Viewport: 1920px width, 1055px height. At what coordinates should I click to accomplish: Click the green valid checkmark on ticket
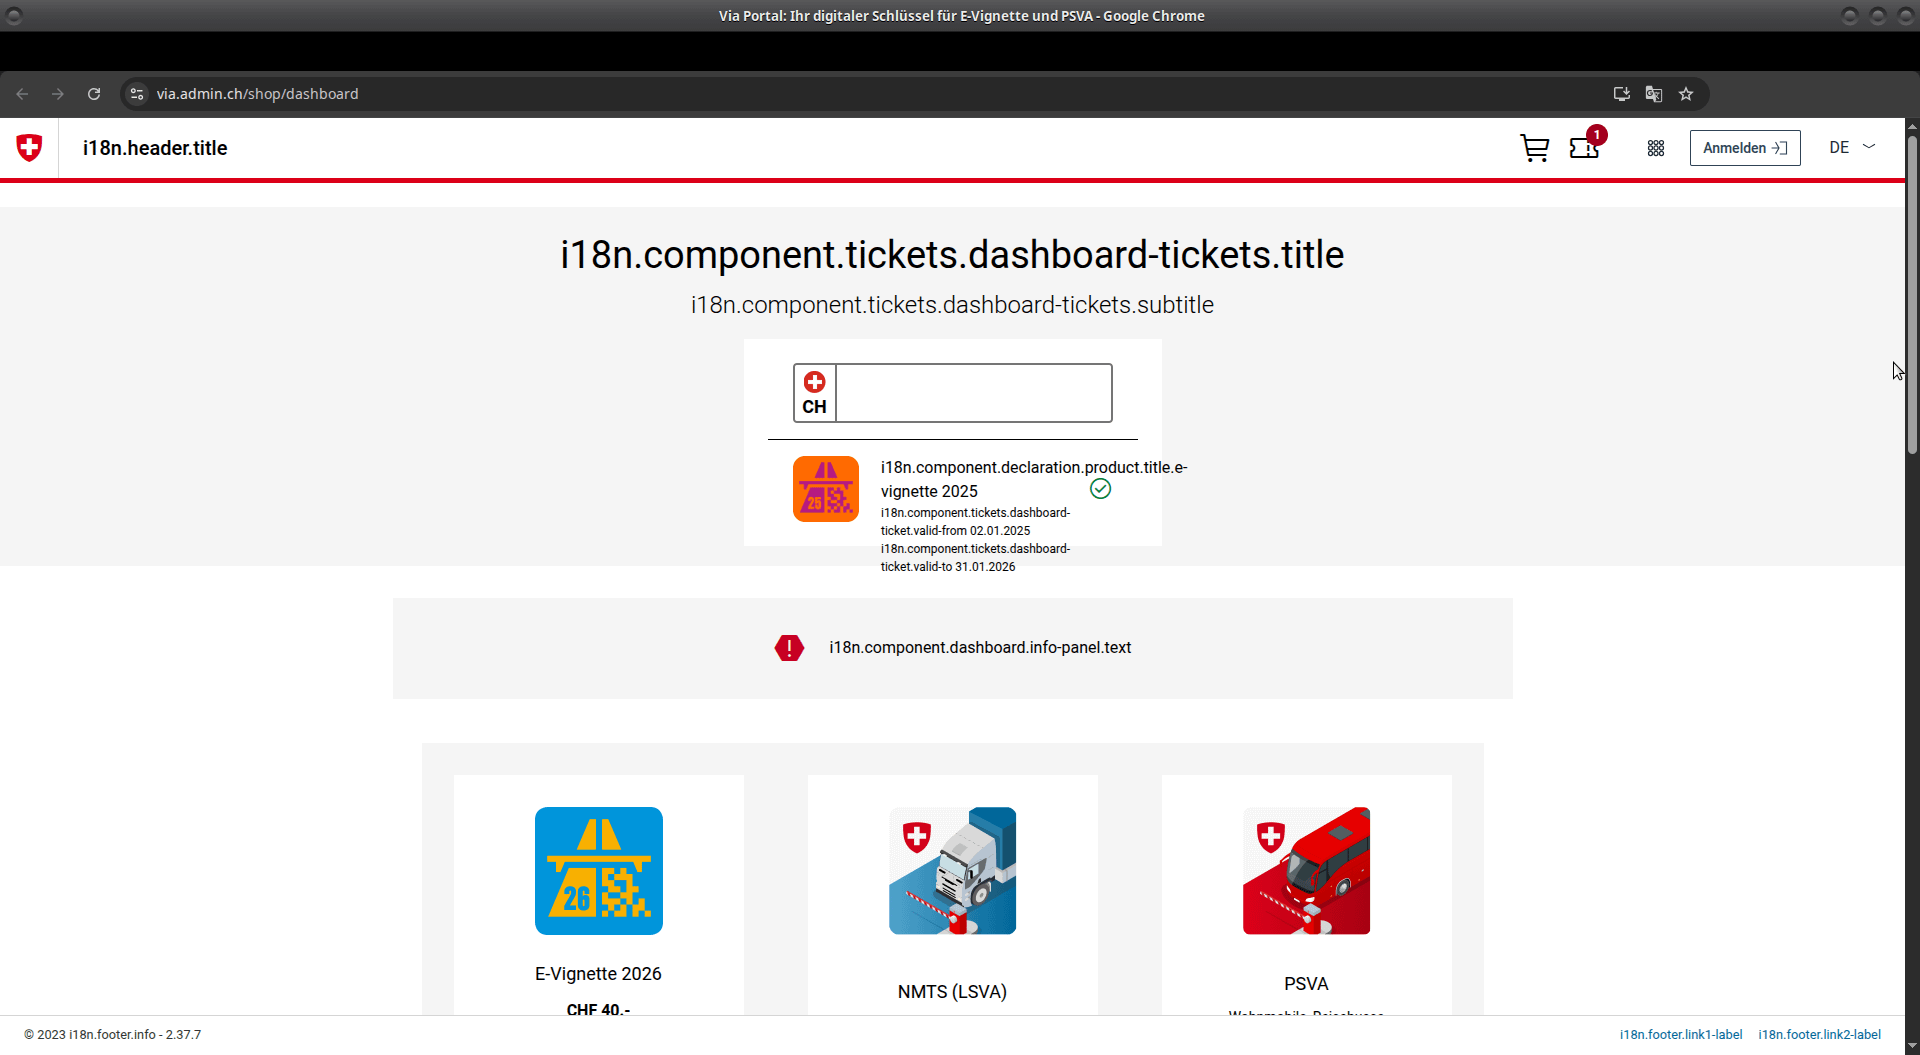(x=1100, y=489)
